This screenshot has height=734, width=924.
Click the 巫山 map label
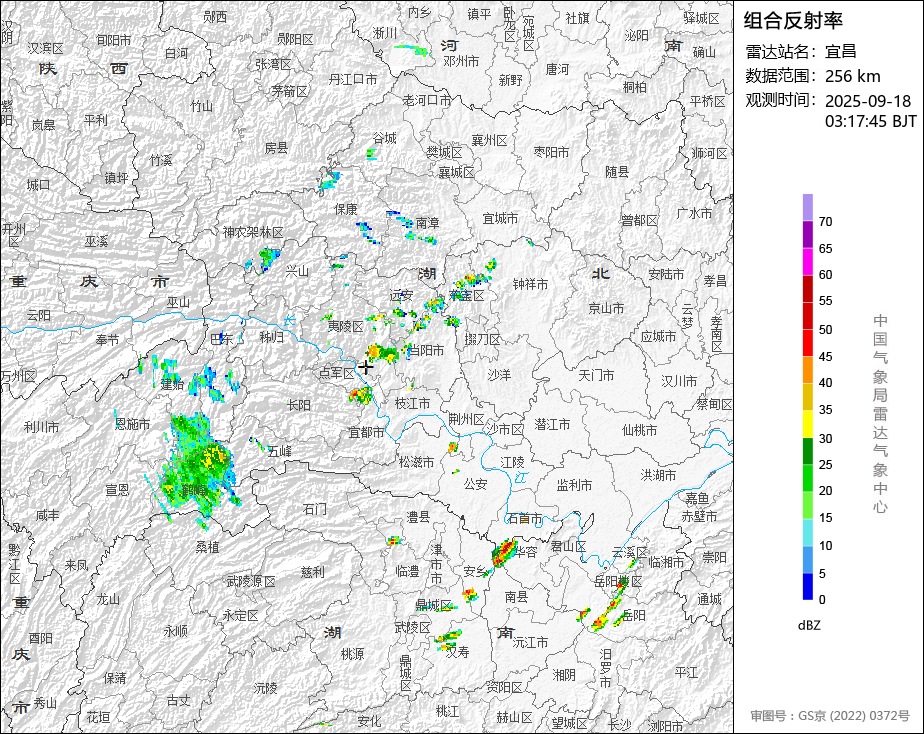pyautogui.click(x=177, y=302)
